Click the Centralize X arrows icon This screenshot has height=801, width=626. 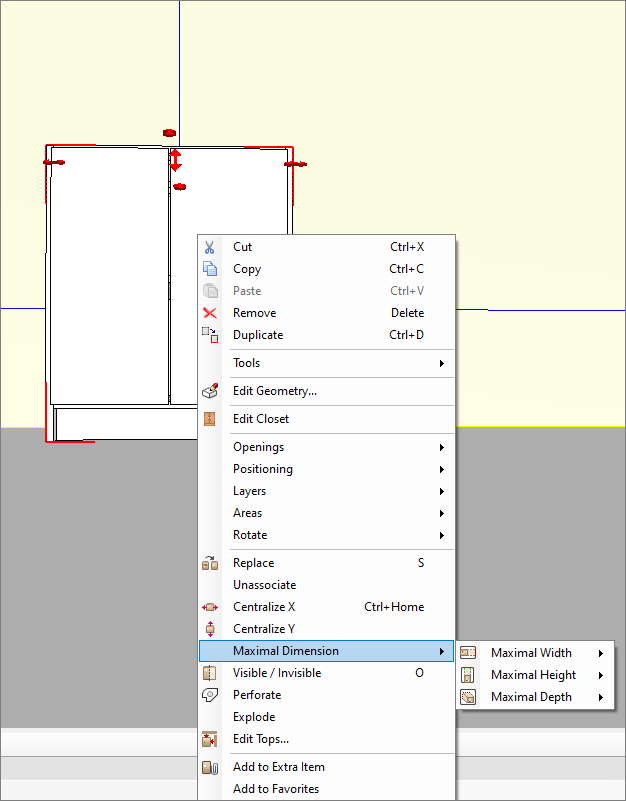(x=210, y=607)
